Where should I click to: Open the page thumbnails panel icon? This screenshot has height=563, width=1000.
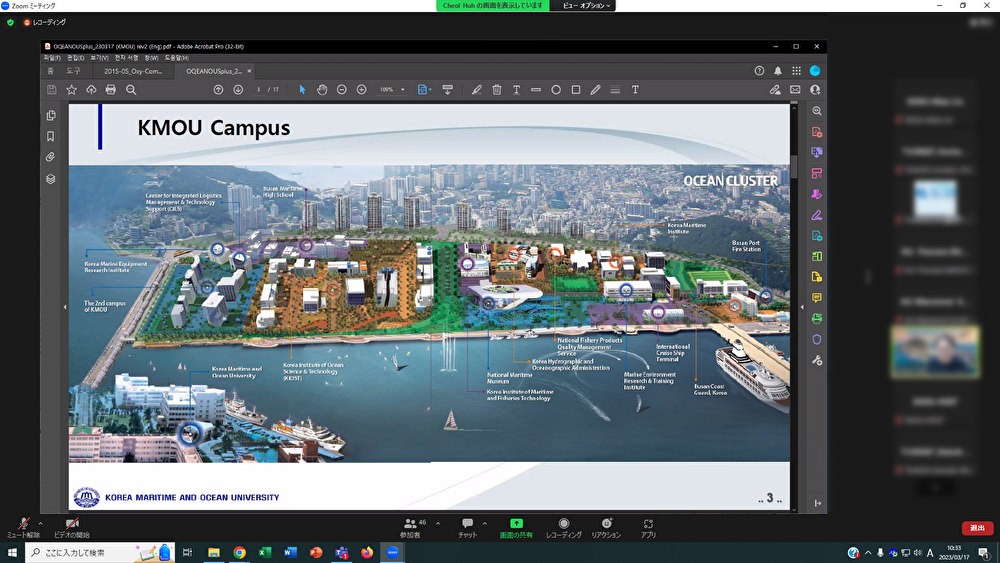point(50,115)
